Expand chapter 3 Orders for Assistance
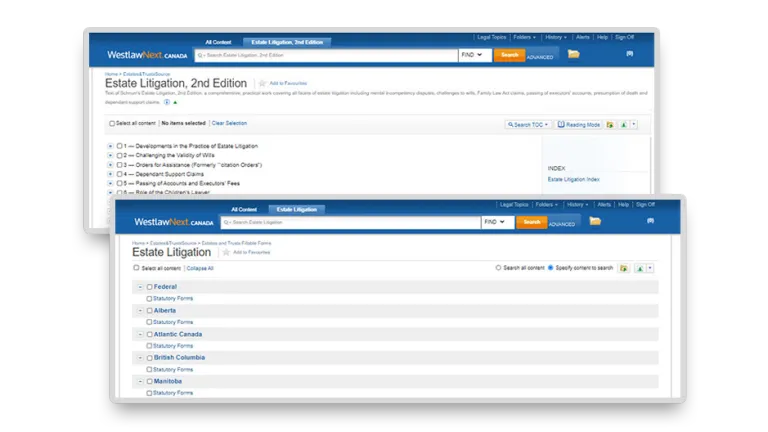Viewport: 768px width, 432px height. 110,165
